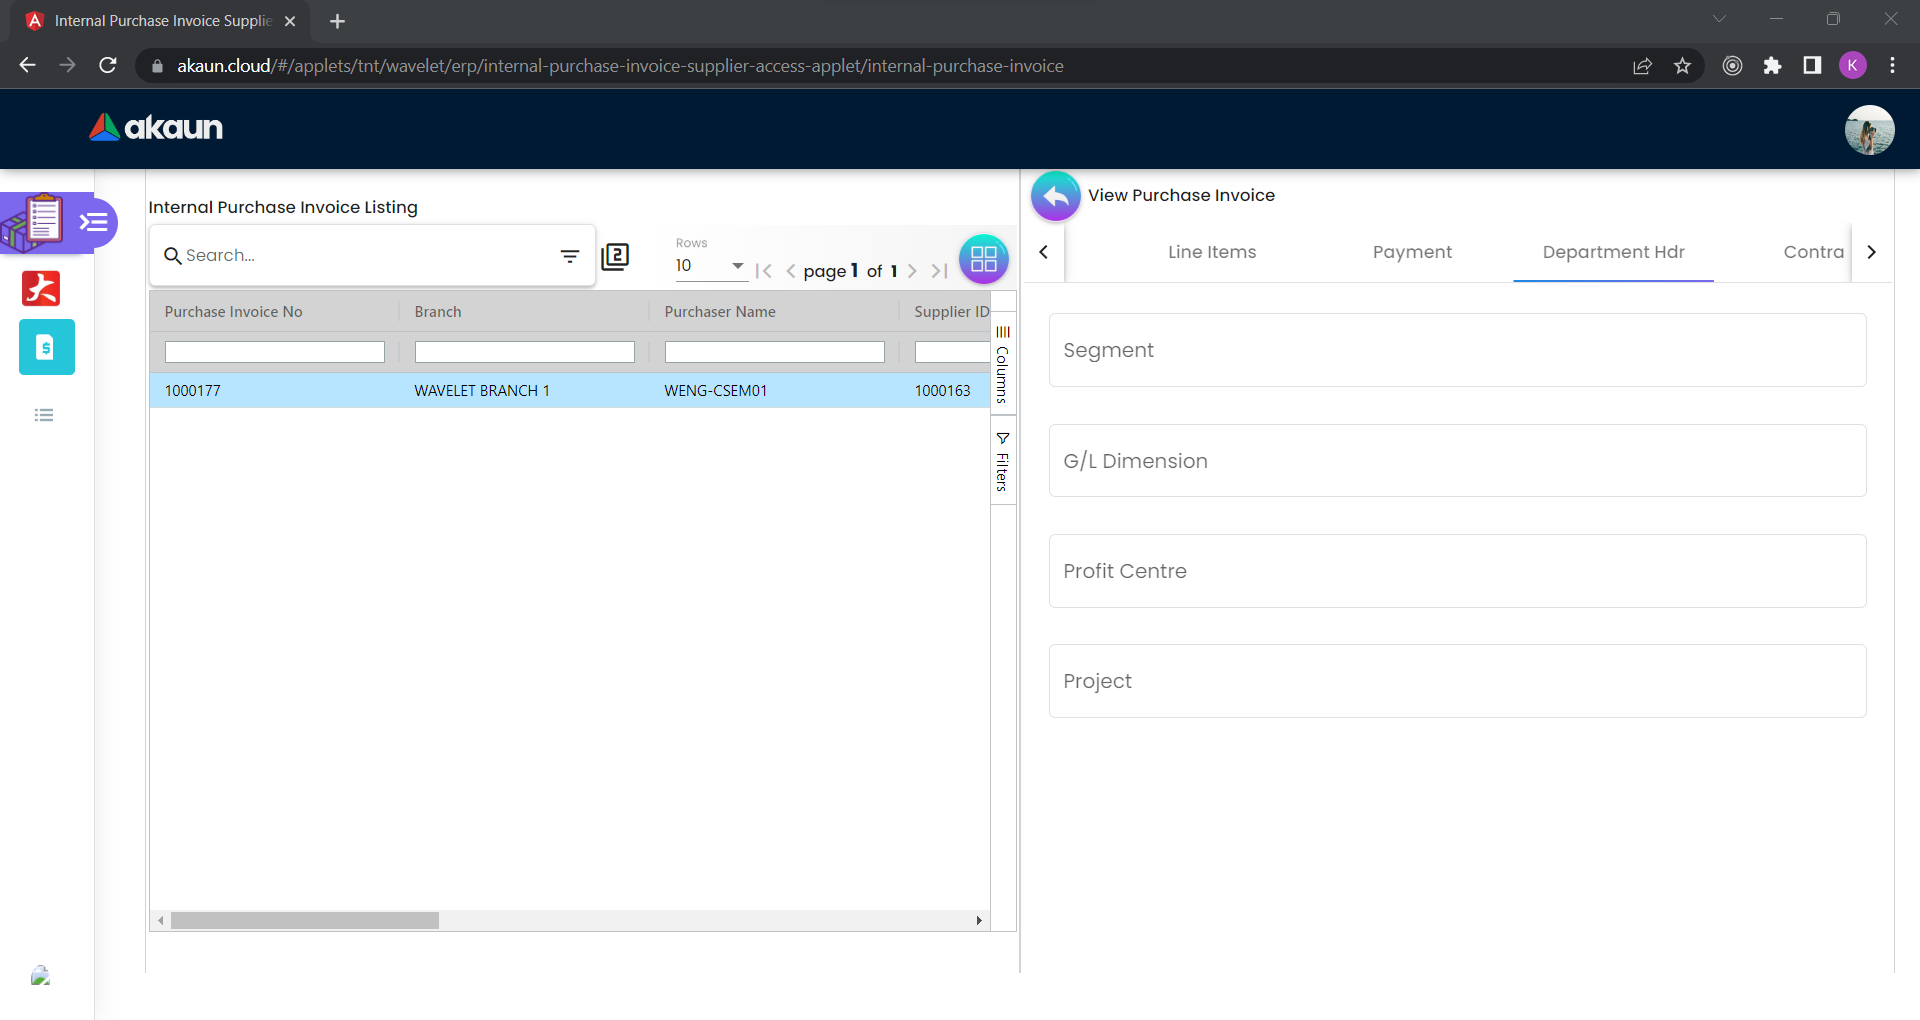Open the grid view icon above listing
The width and height of the screenshot is (1920, 1020).
coord(983,259)
